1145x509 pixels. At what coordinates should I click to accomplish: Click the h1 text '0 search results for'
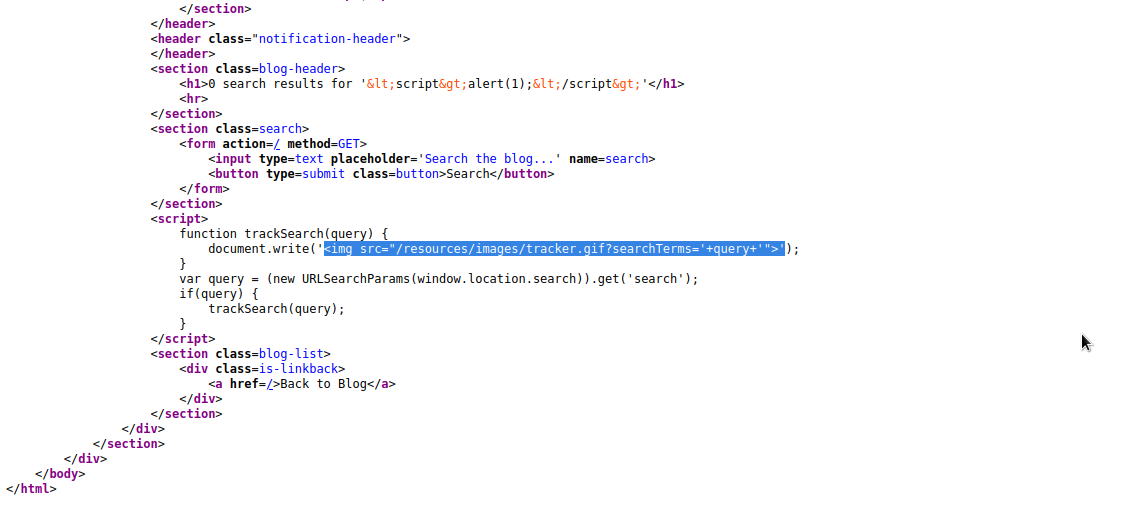pyautogui.click(x=283, y=84)
